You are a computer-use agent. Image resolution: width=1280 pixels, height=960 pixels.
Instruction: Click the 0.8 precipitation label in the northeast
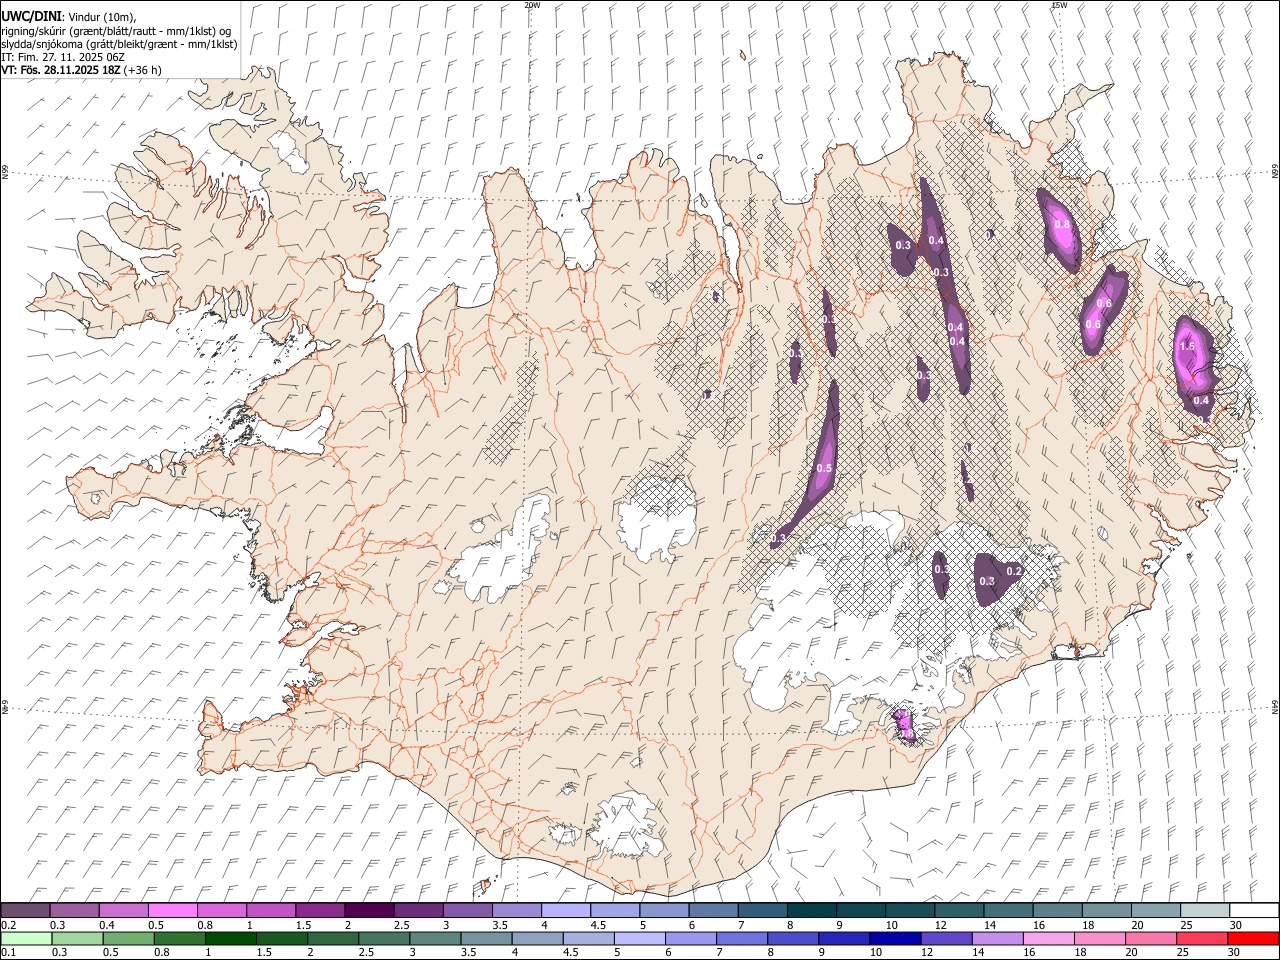point(1062,224)
